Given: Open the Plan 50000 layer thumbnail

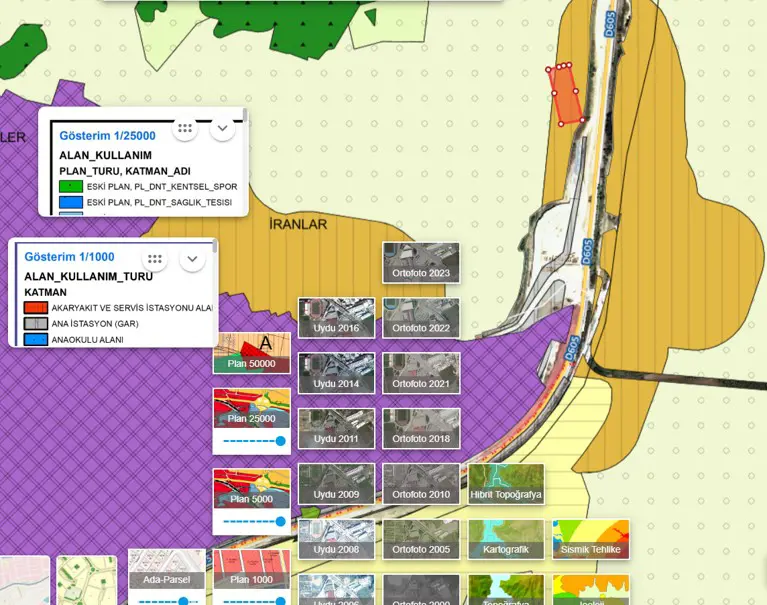Looking at the screenshot, I should 252,353.
